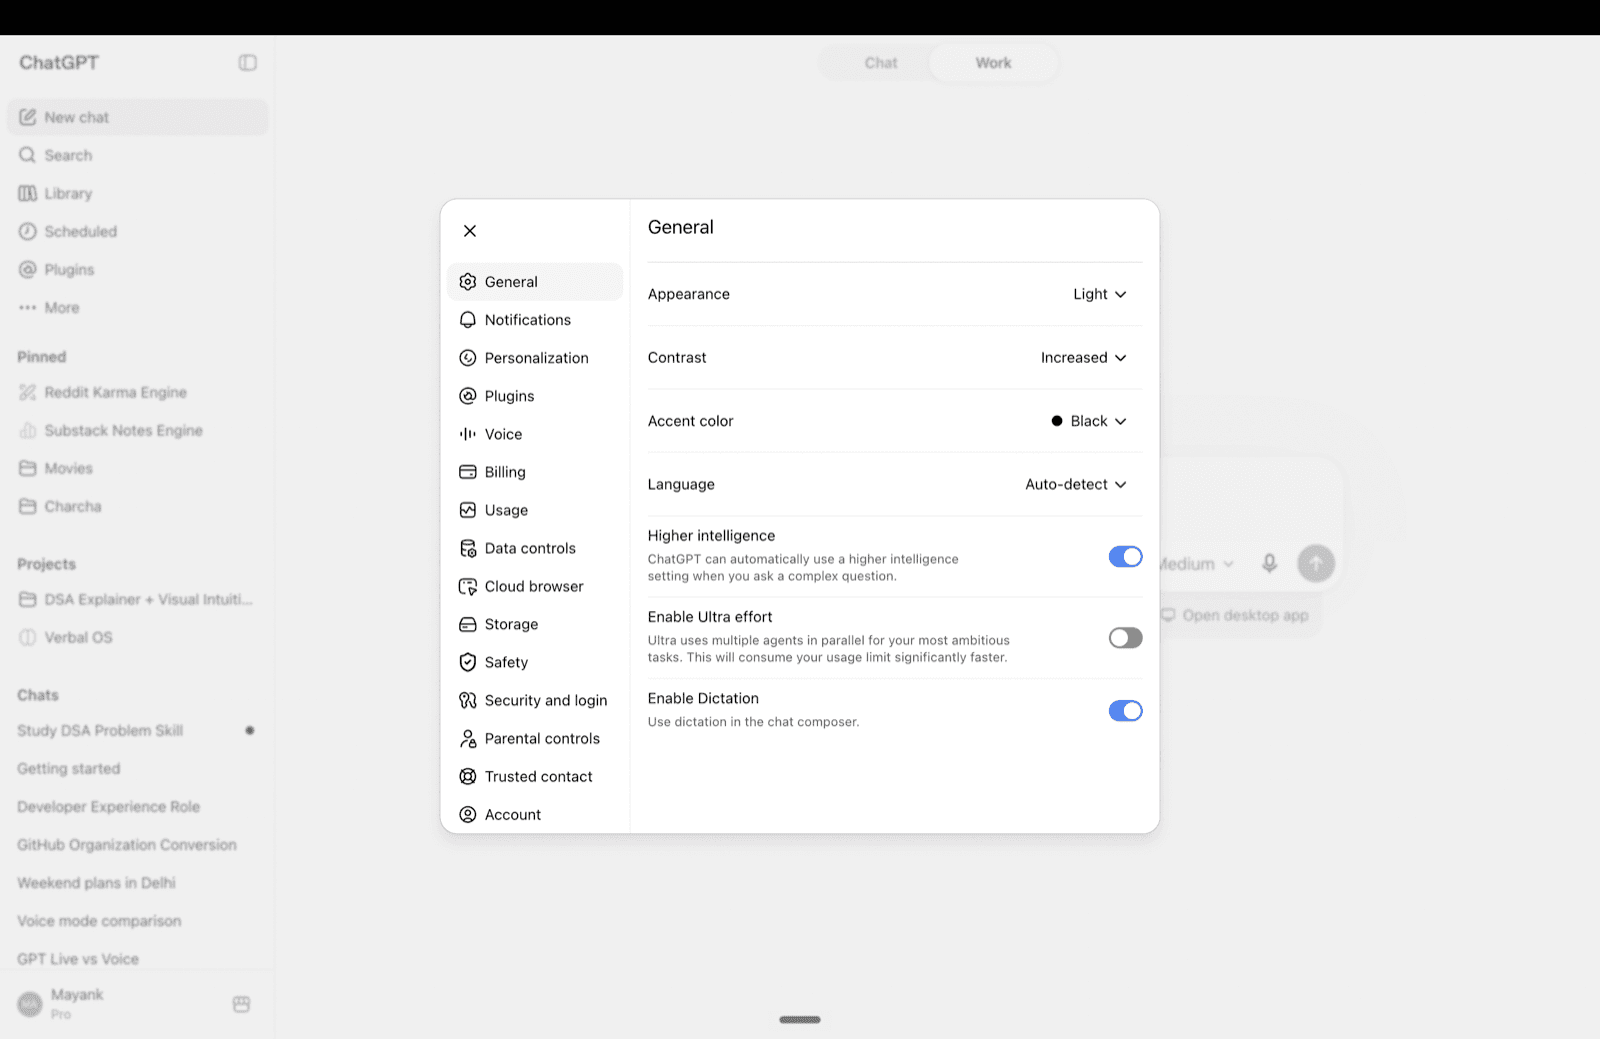
Task: Open the Appearance Light dropdown
Action: pyautogui.click(x=1099, y=294)
